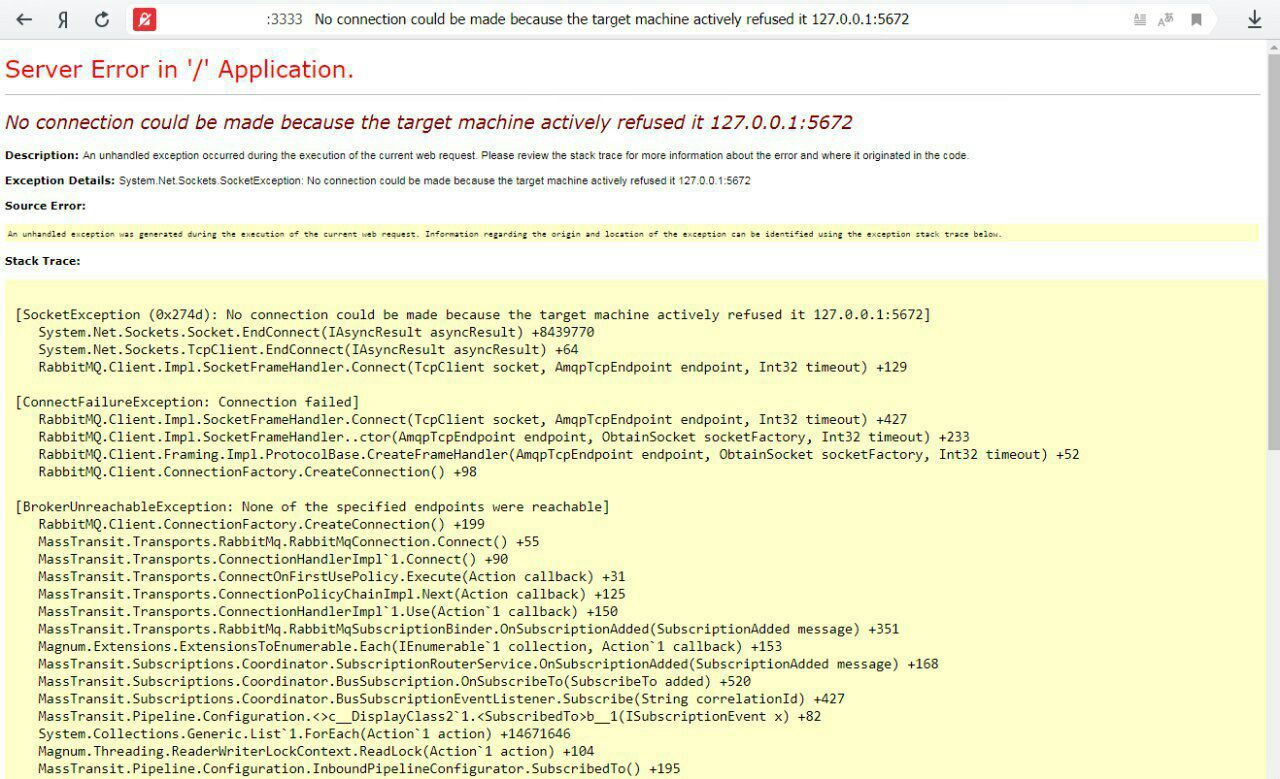Select the "Server Error in '/' Application." heading
Viewport: 1280px width, 779px height.
pos(180,70)
